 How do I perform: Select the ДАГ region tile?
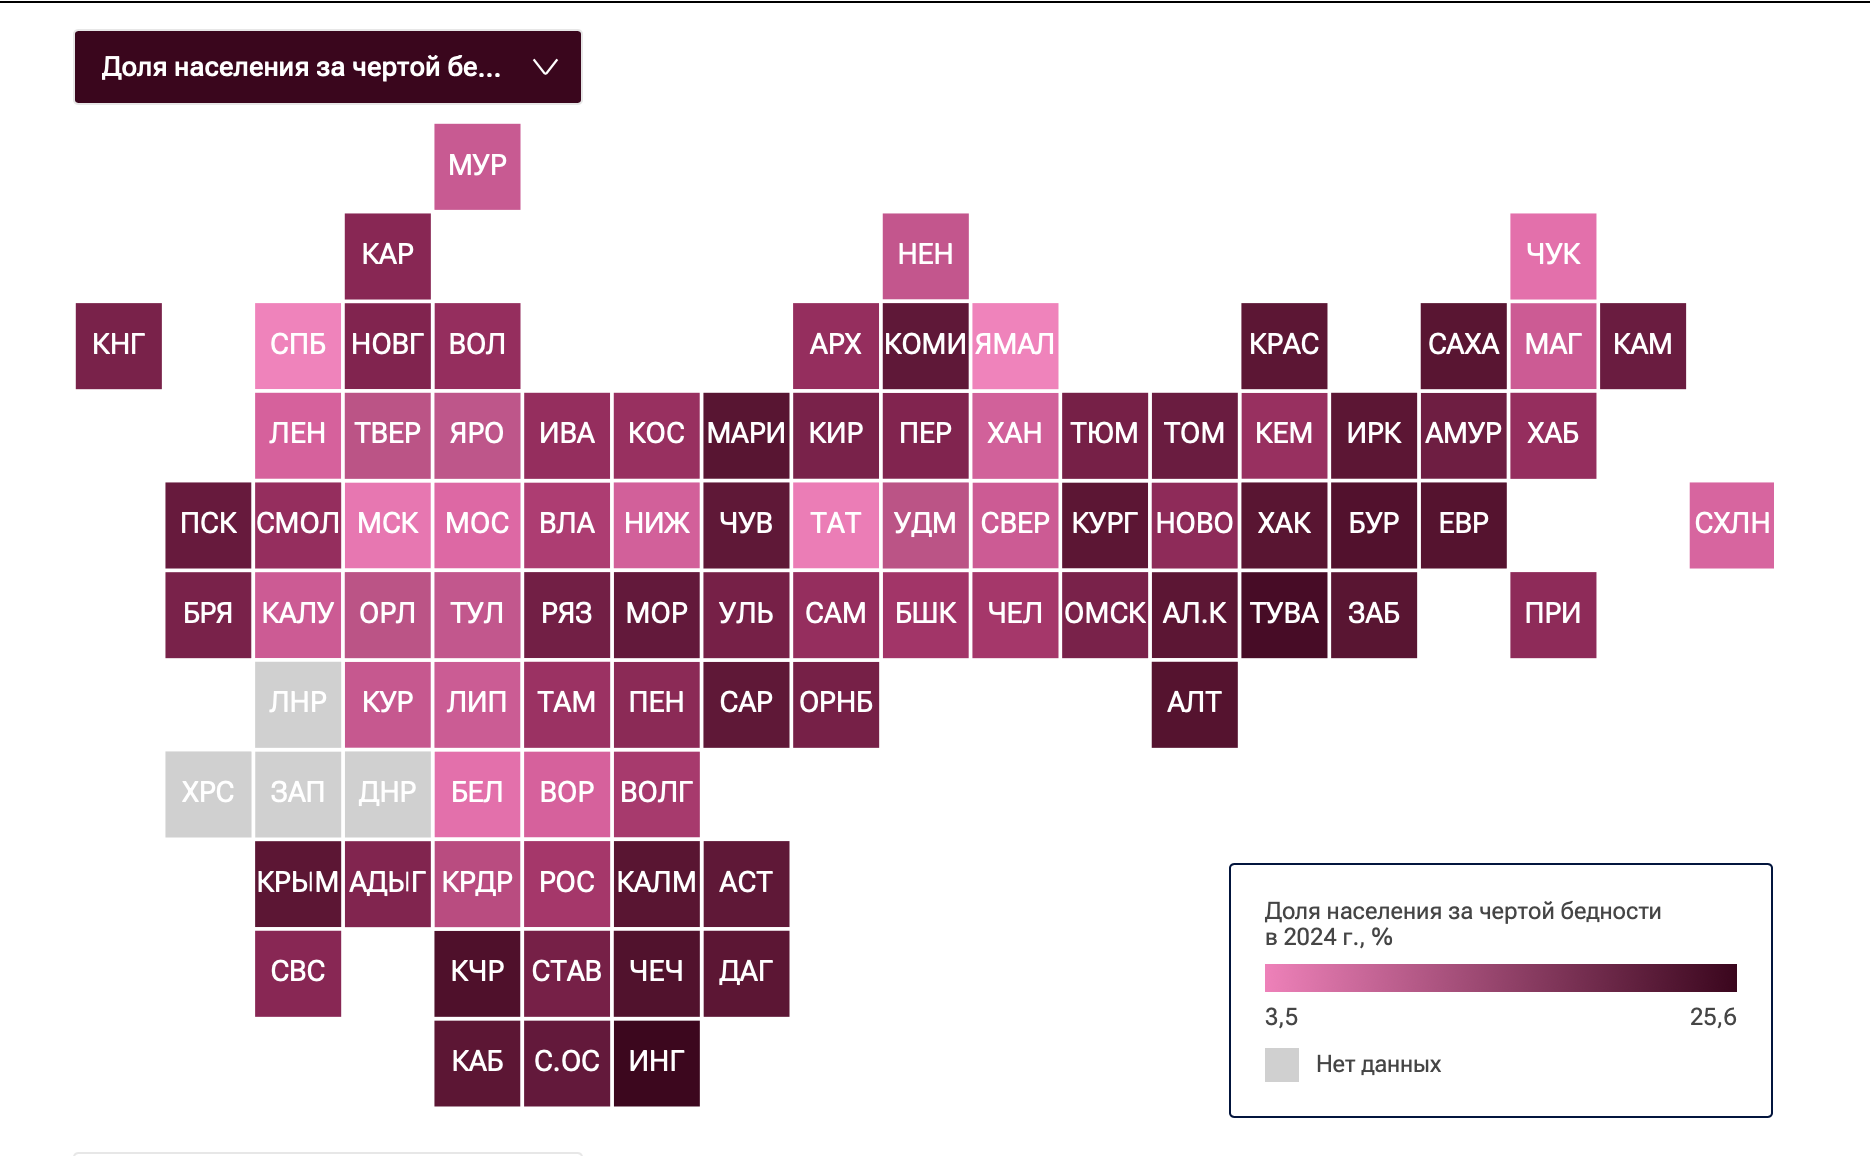[x=746, y=972]
